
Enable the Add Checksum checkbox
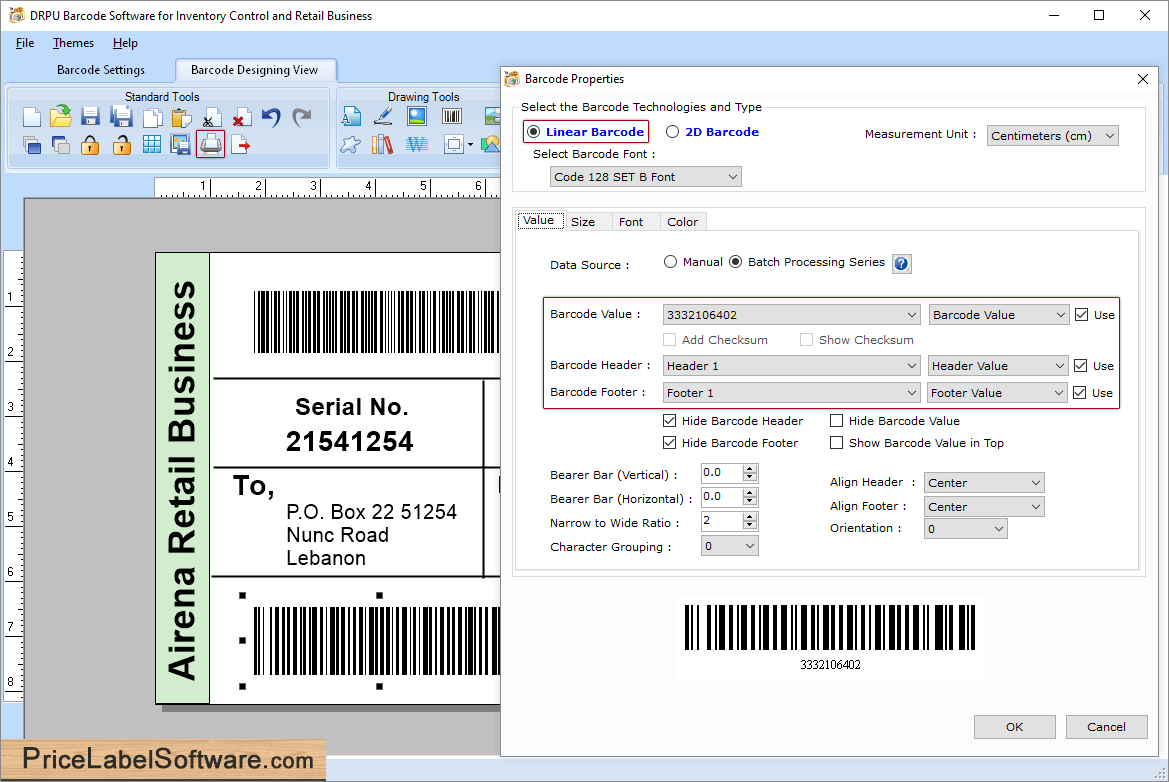(670, 339)
